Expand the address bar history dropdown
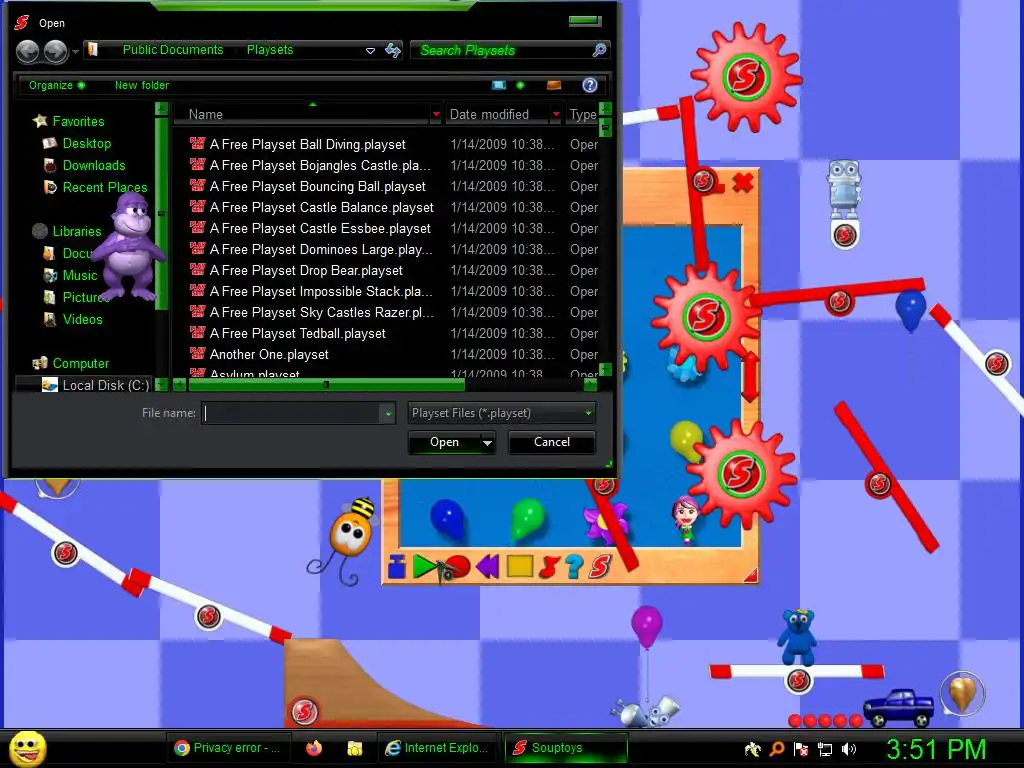Image resolution: width=1024 pixels, height=768 pixels. tap(370, 50)
